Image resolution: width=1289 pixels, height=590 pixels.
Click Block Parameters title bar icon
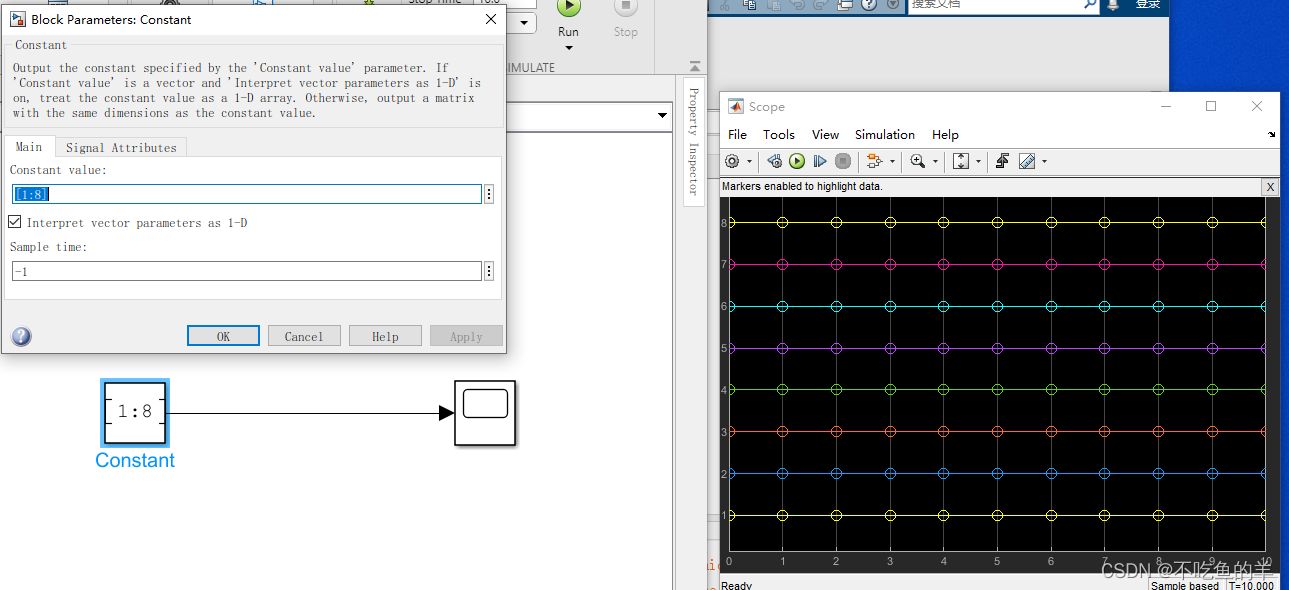coord(17,19)
